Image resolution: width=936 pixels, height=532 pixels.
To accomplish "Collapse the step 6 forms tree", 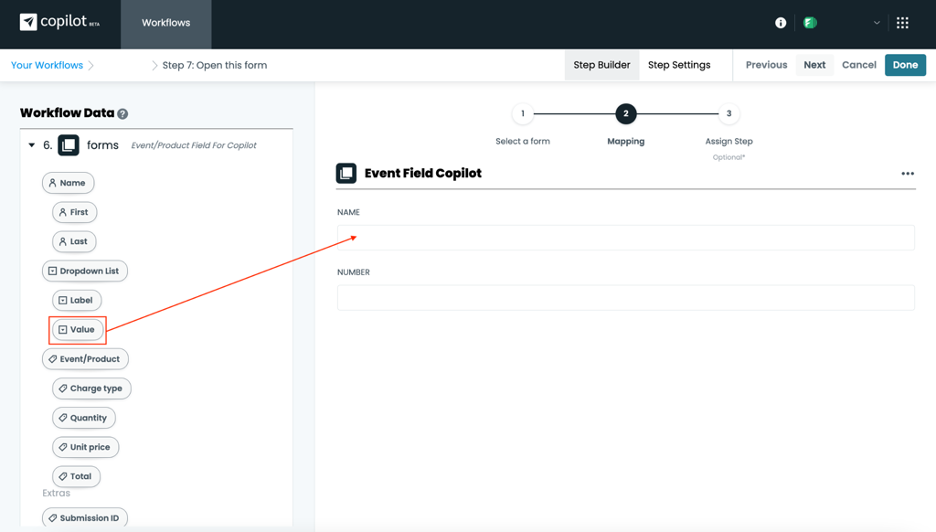I will tap(32, 145).
